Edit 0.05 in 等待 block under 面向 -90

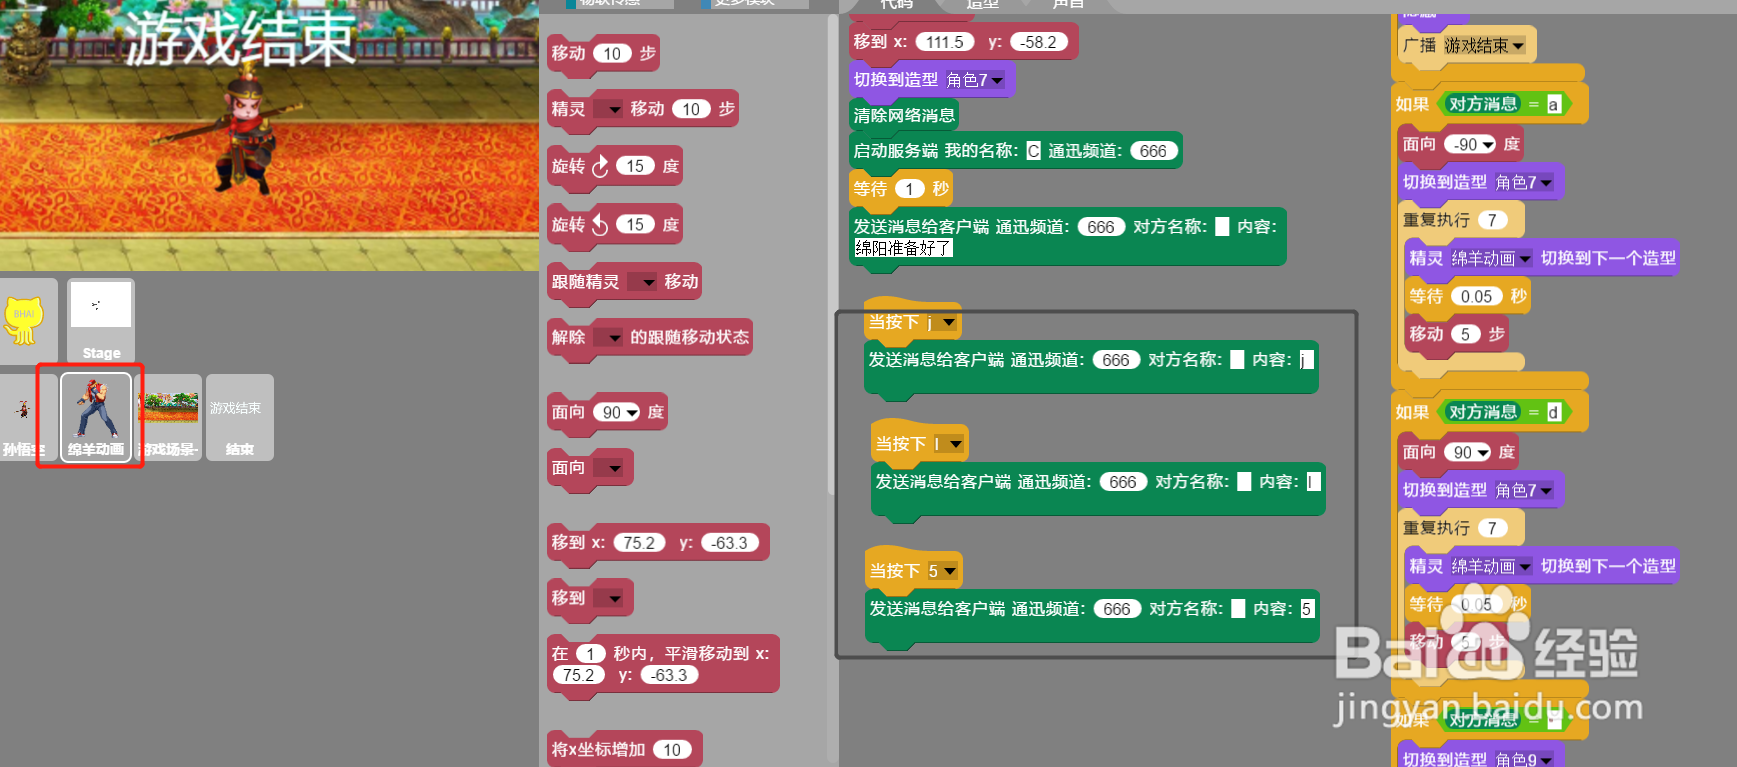[1476, 296]
